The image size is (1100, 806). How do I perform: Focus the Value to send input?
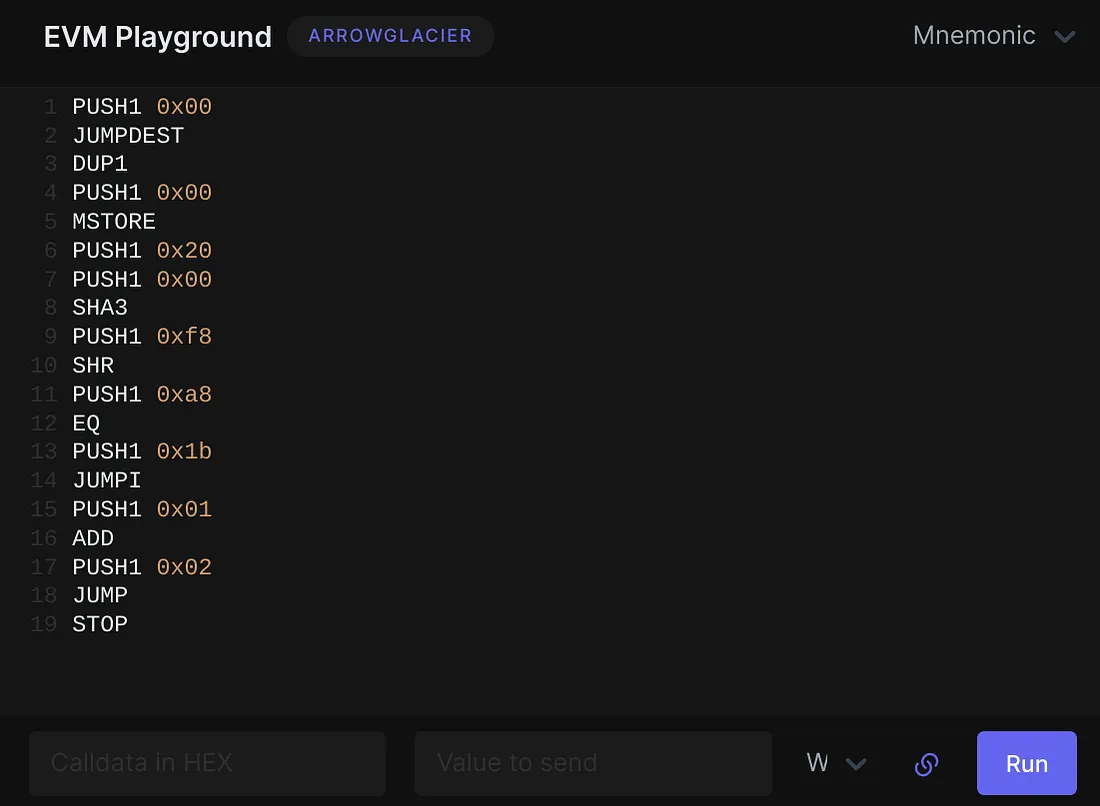click(592, 764)
